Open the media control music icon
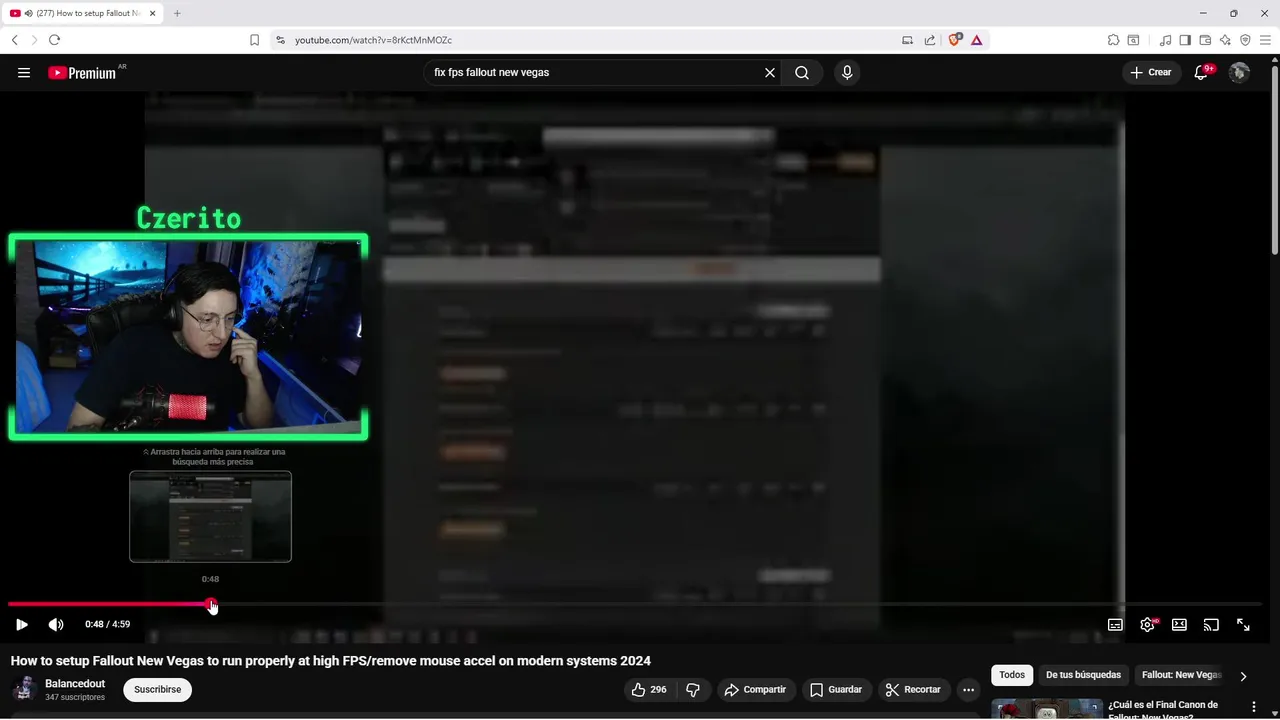This screenshot has height=720, width=1280. 1165,40
